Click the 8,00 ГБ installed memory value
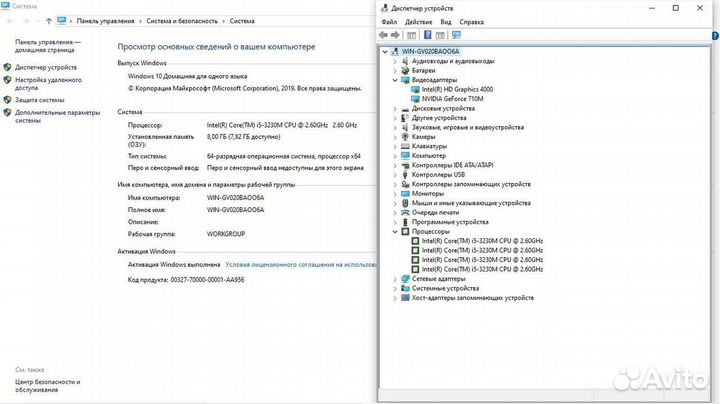This screenshot has height=404, width=720. pyautogui.click(x=243, y=137)
